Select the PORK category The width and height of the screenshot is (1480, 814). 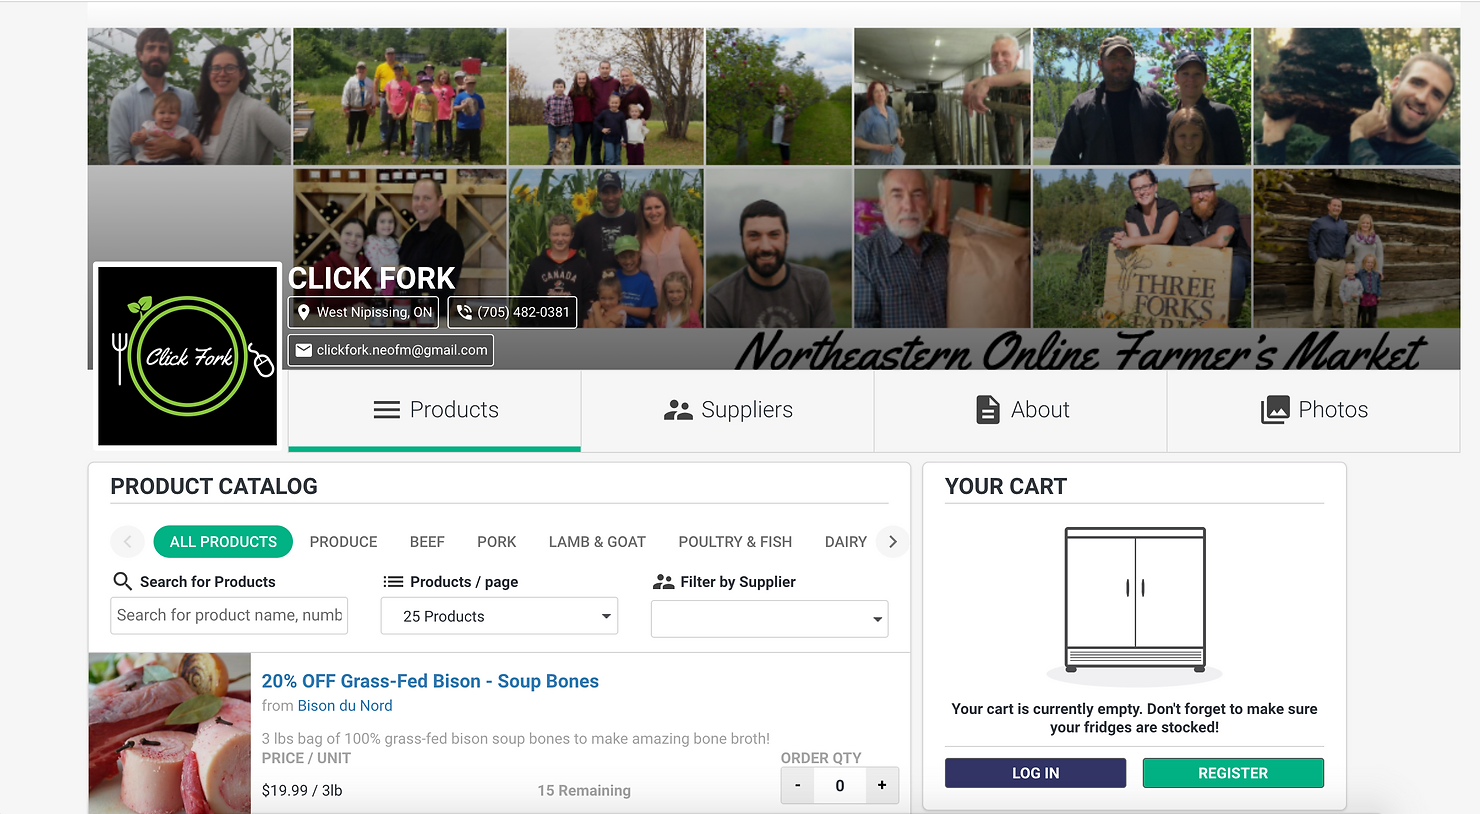point(496,541)
